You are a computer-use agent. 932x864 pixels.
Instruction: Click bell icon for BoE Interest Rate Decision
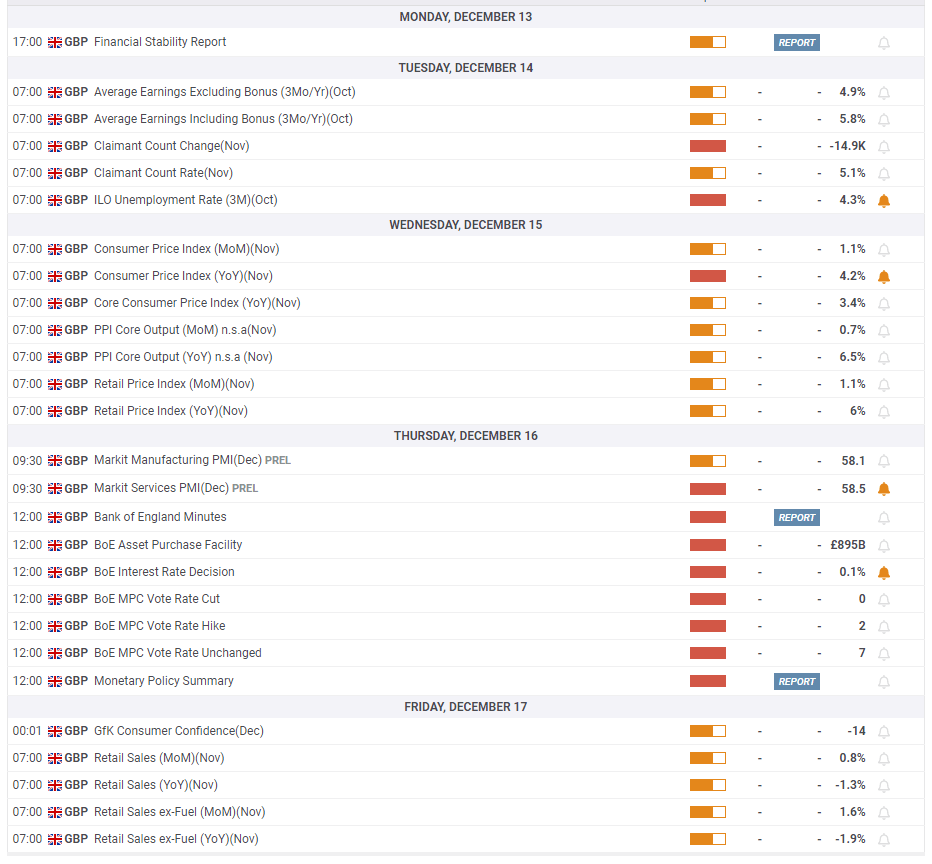[x=884, y=573]
